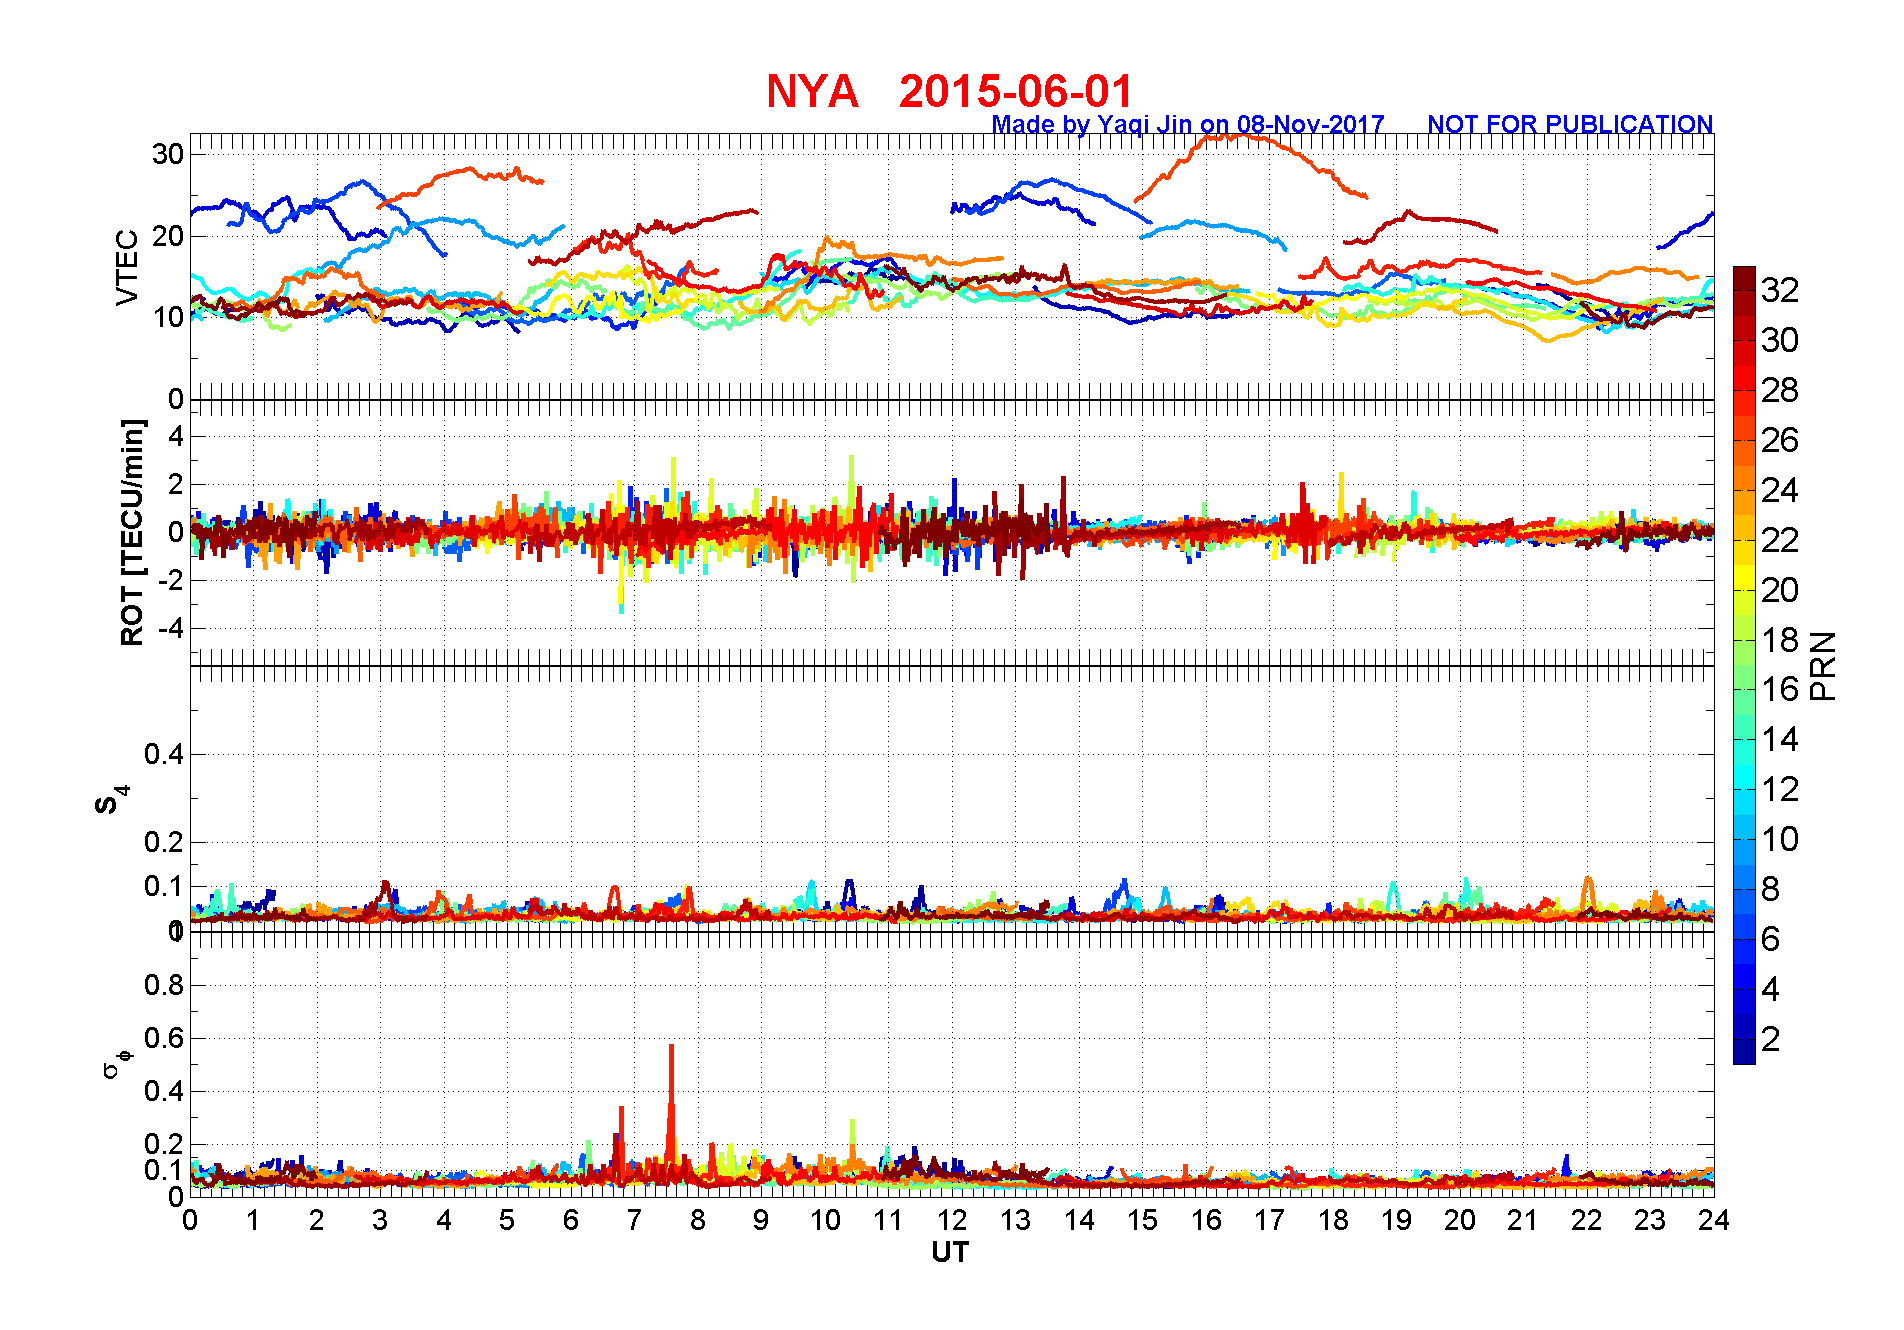Image resolution: width=1904 pixels, height=1330 pixels.
Task: Select tick value 0.4 on the σφ axis
Action: [x=164, y=1091]
